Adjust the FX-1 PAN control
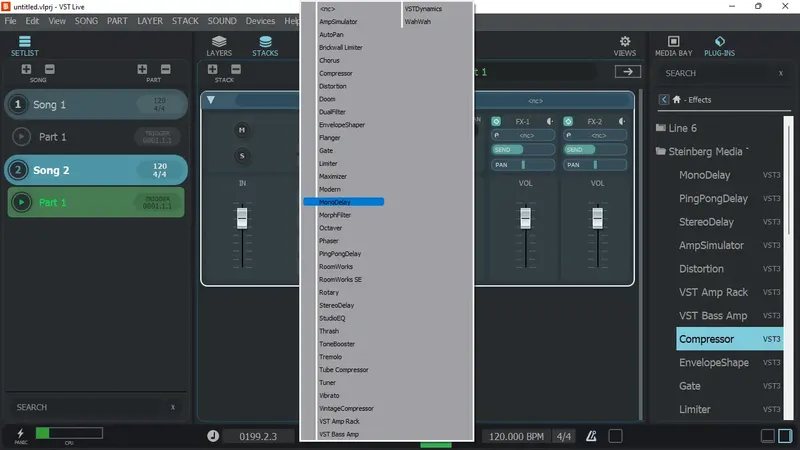The width and height of the screenshot is (800, 450). point(523,164)
